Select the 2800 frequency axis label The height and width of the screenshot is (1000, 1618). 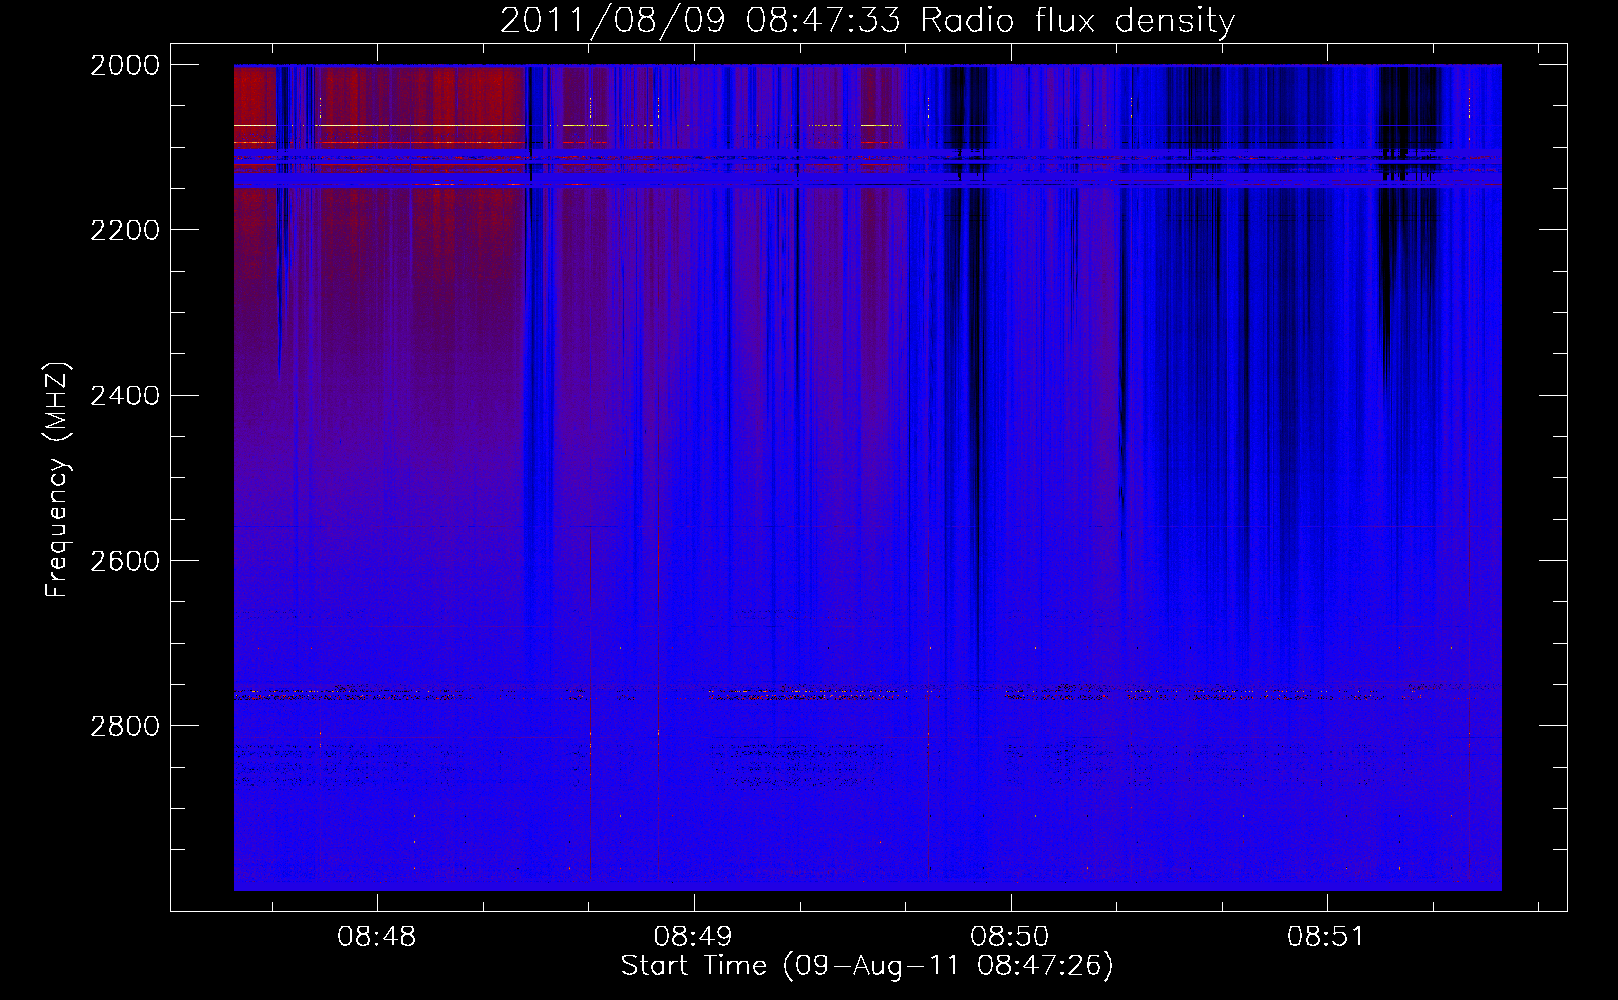(x=125, y=725)
